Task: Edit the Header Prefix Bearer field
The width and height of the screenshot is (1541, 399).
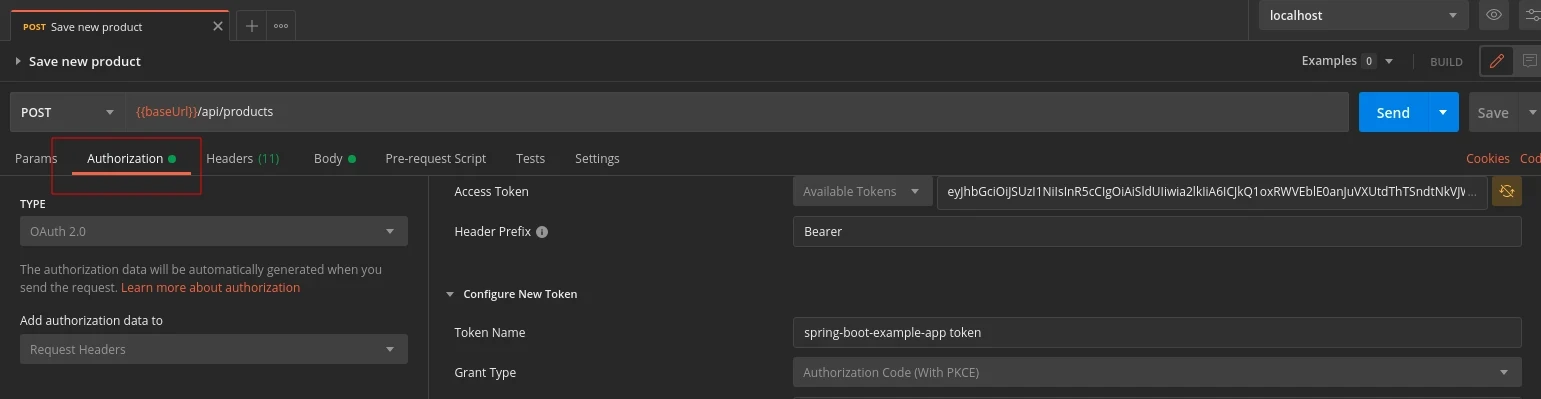Action: pos(1157,231)
